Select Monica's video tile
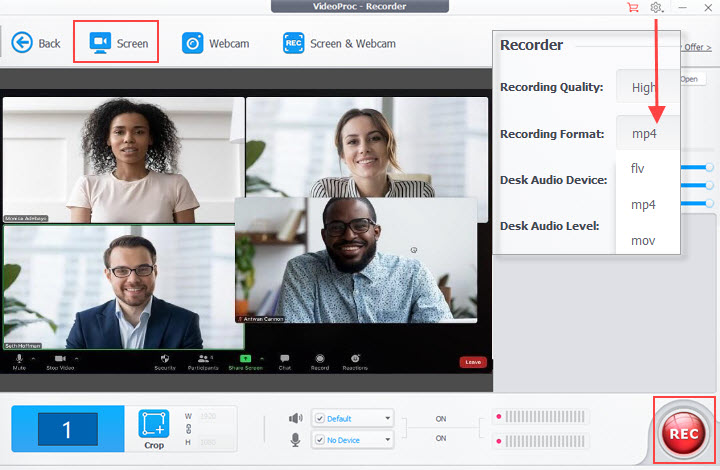The image size is (720, 470). 124,160
